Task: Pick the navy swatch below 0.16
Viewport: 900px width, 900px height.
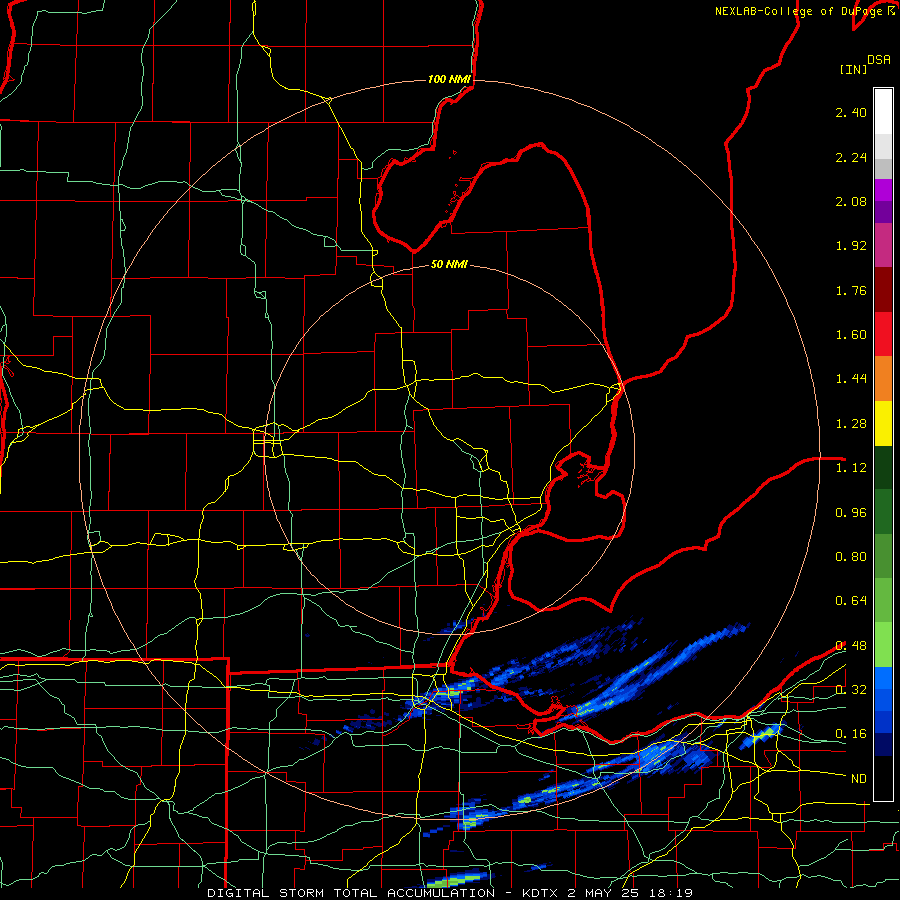Action: tap(883, 744)
